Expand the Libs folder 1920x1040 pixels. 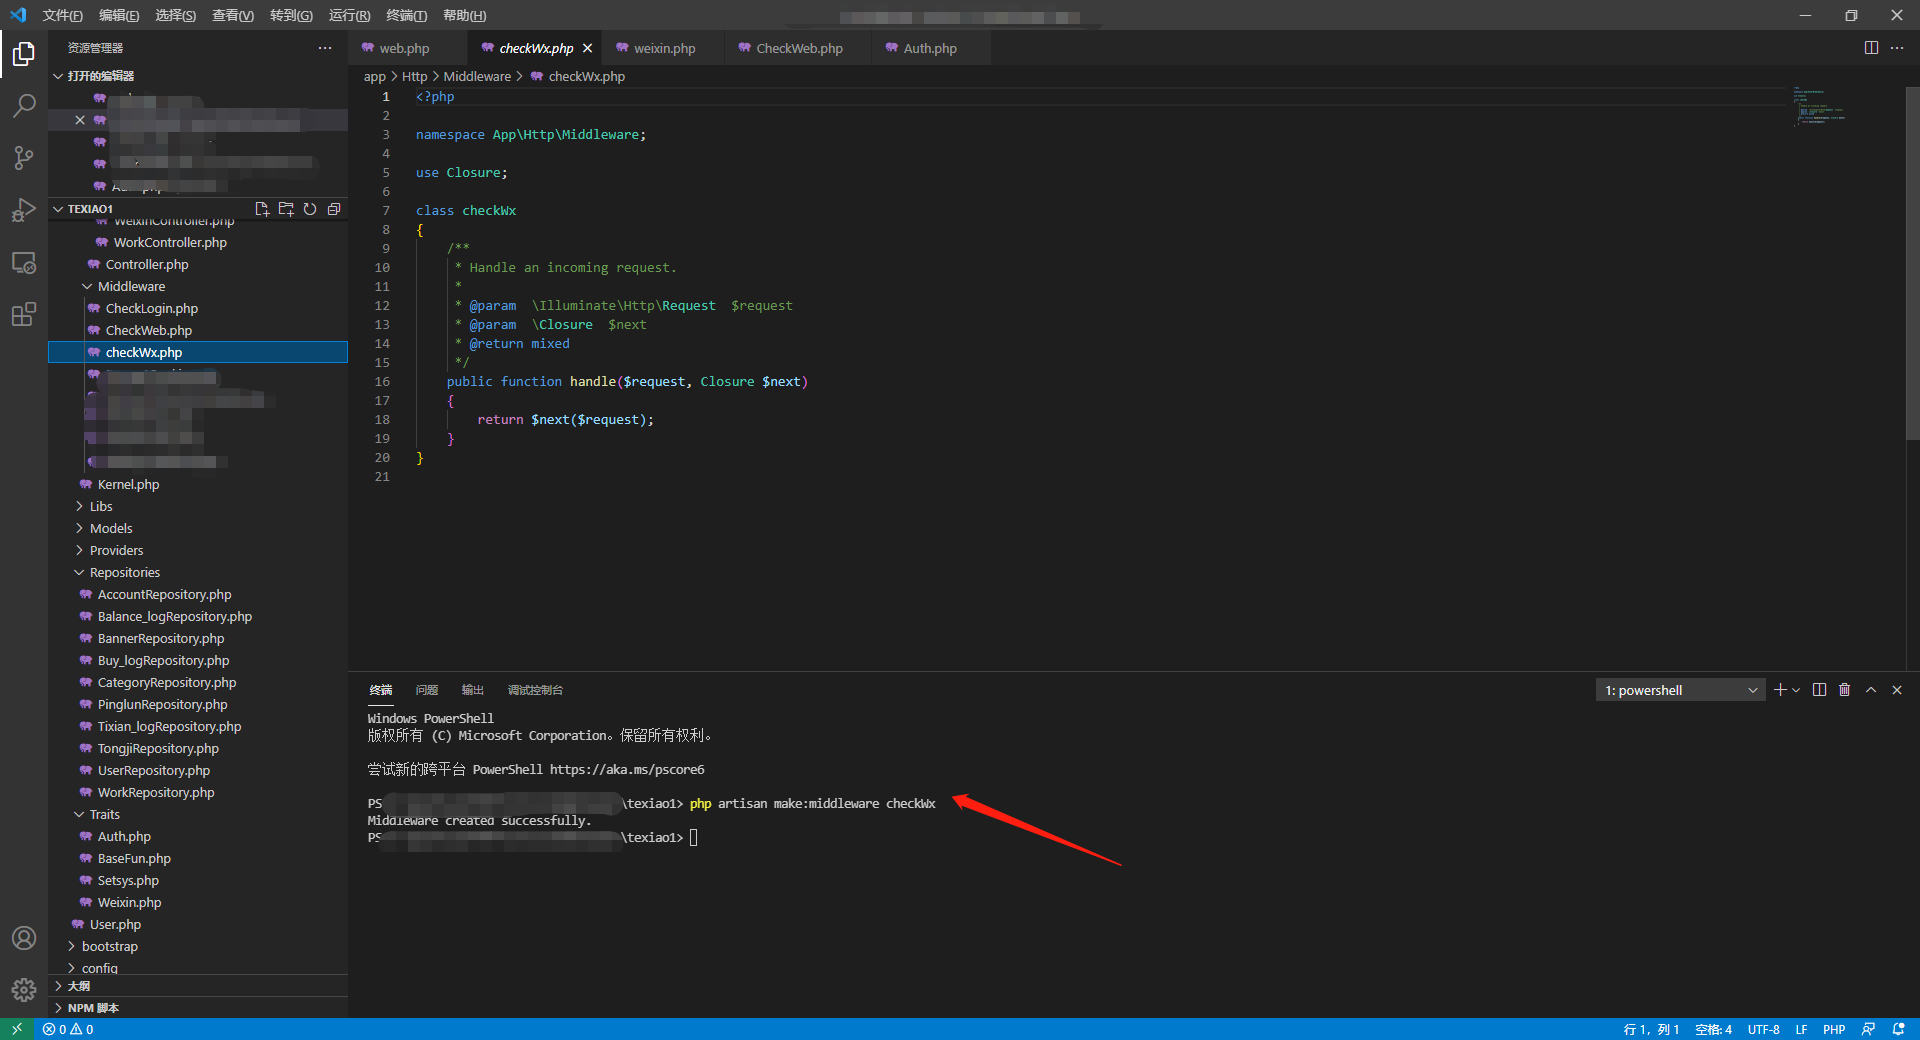[79, 506]
